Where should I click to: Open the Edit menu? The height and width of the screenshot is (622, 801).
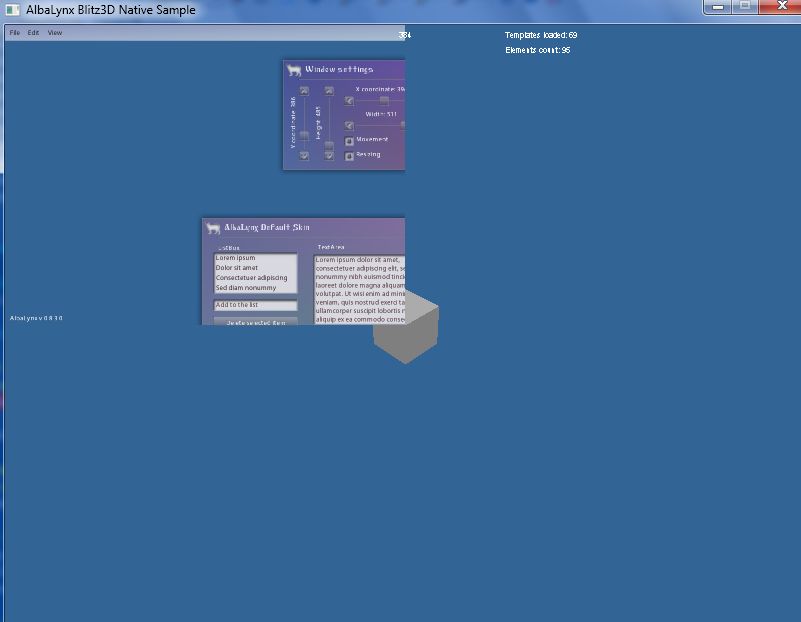click(33, 33)
